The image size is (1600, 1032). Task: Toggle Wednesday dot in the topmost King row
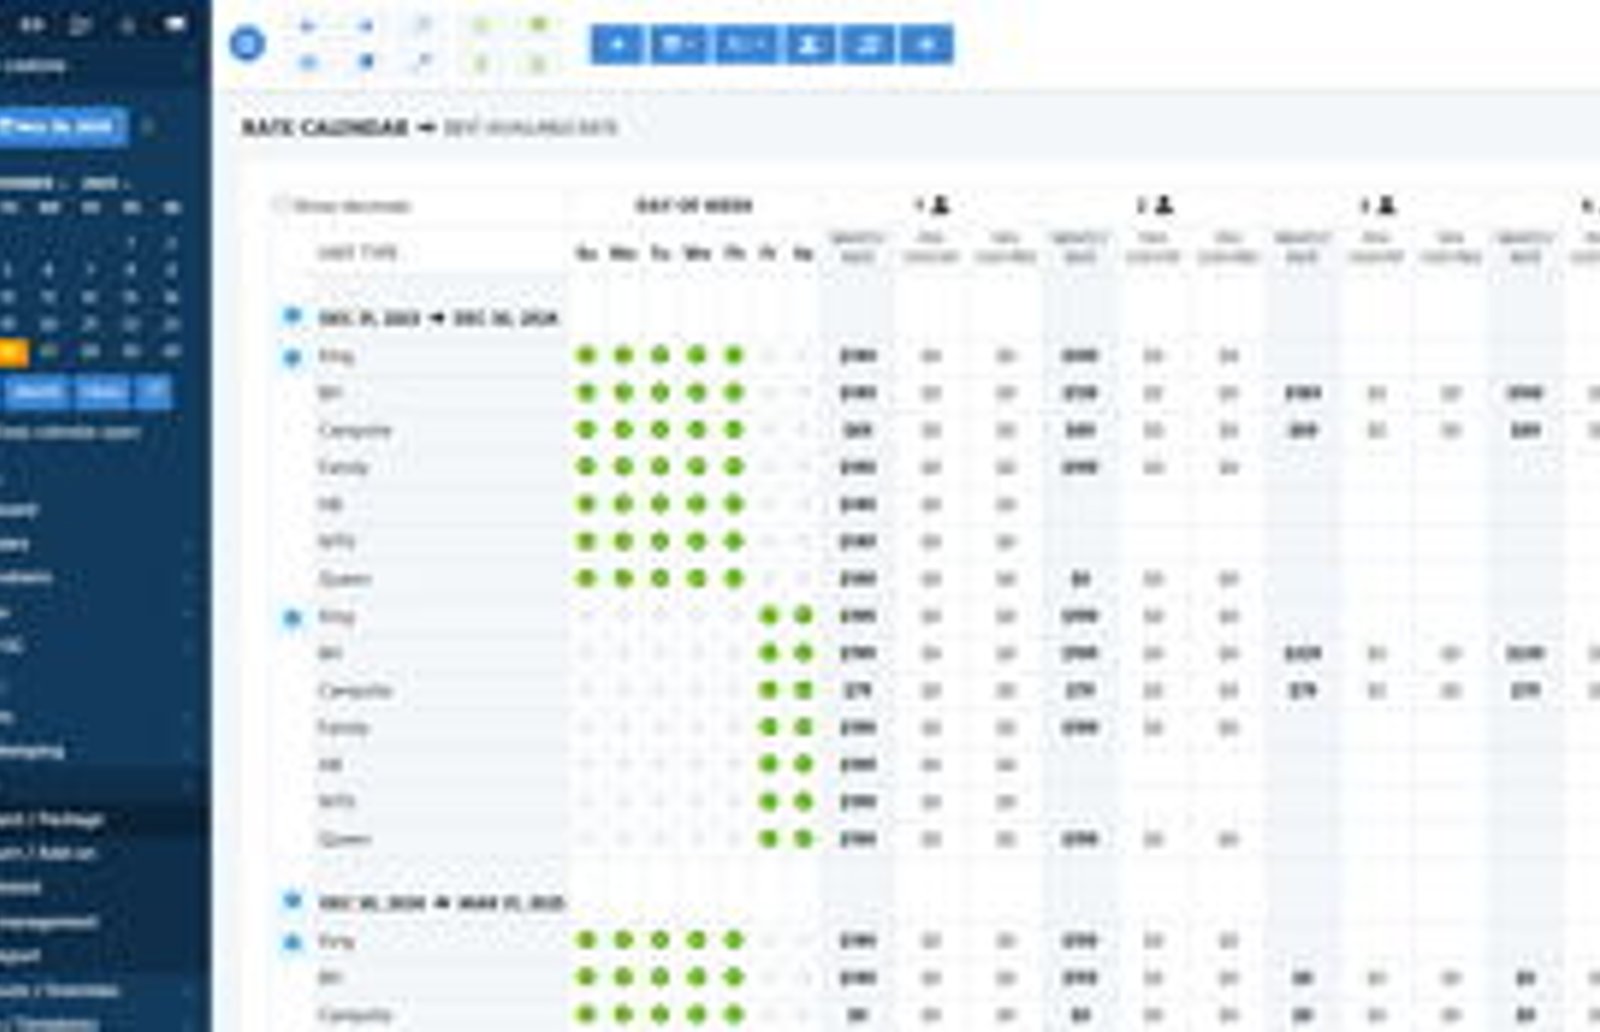tap(697, 355)
